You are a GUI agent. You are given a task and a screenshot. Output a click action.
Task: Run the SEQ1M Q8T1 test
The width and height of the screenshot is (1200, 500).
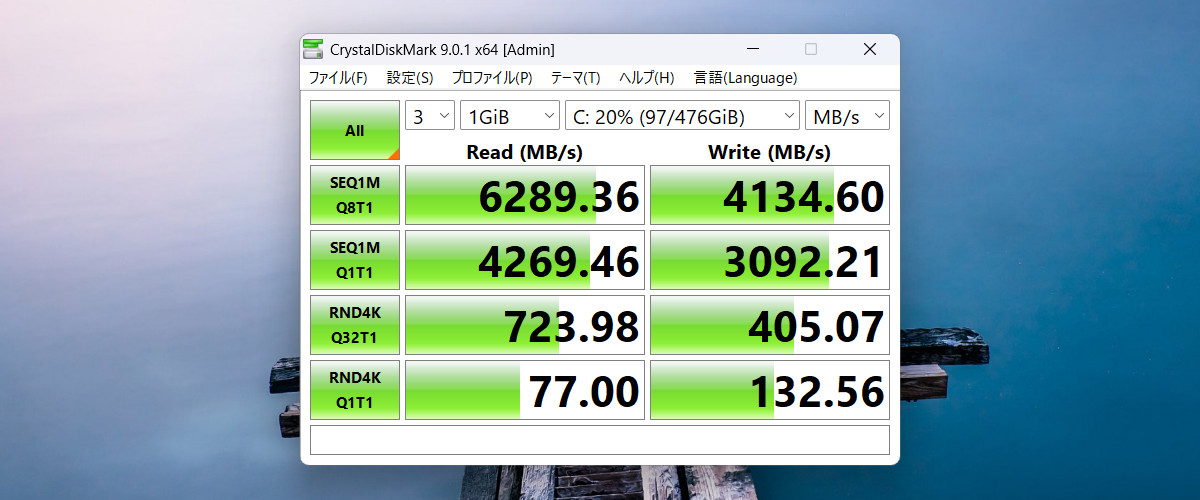355,195
